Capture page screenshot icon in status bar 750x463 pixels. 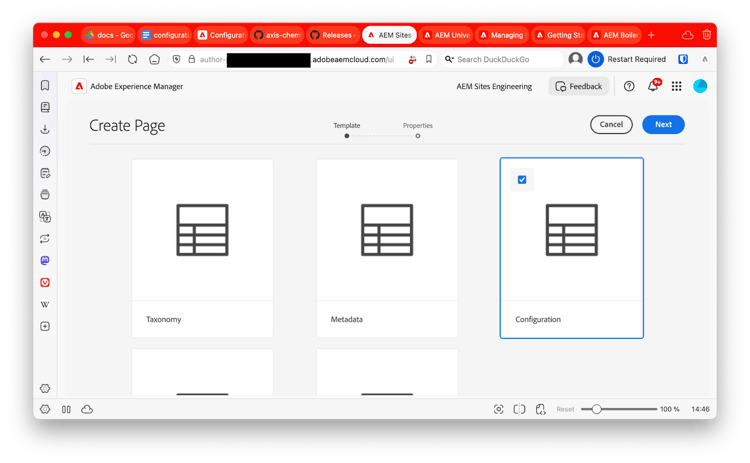[498, 409]
